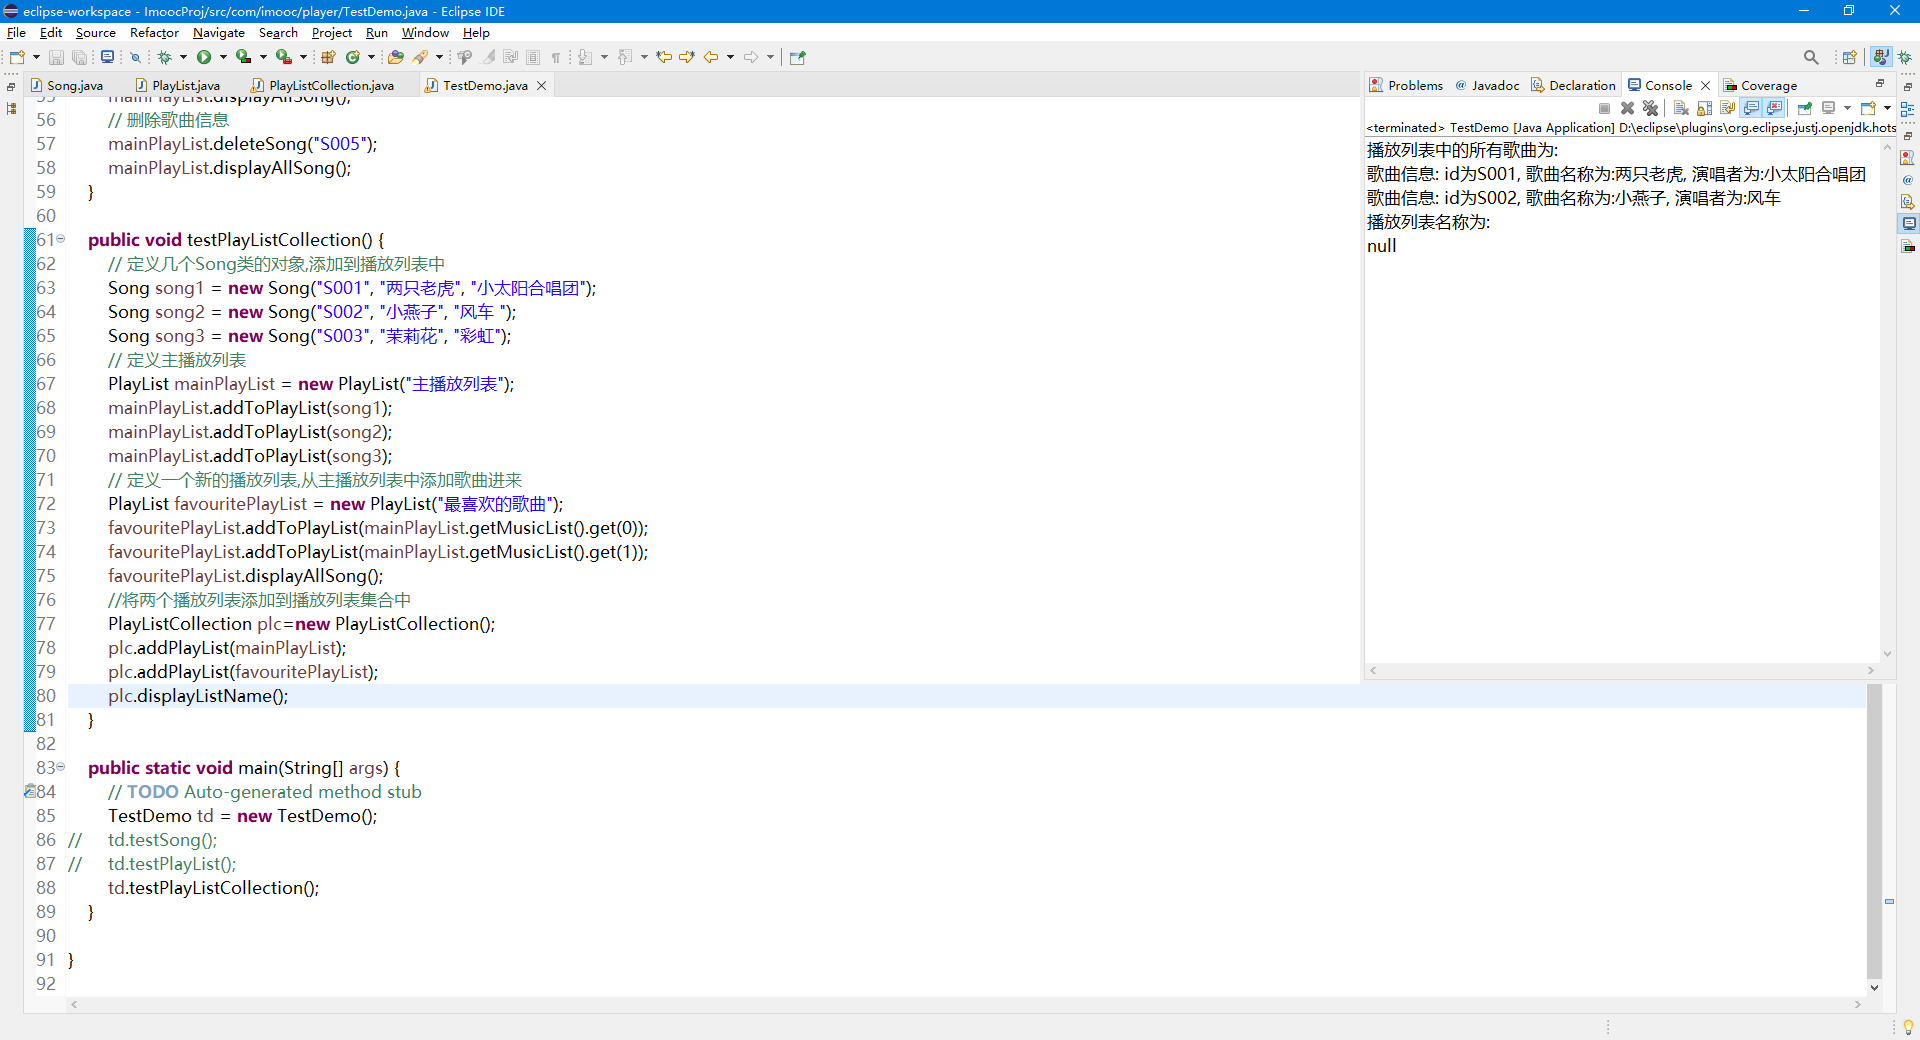
Task: Open dropdown arrow next to New icon
Action: (x=36, y=57)
